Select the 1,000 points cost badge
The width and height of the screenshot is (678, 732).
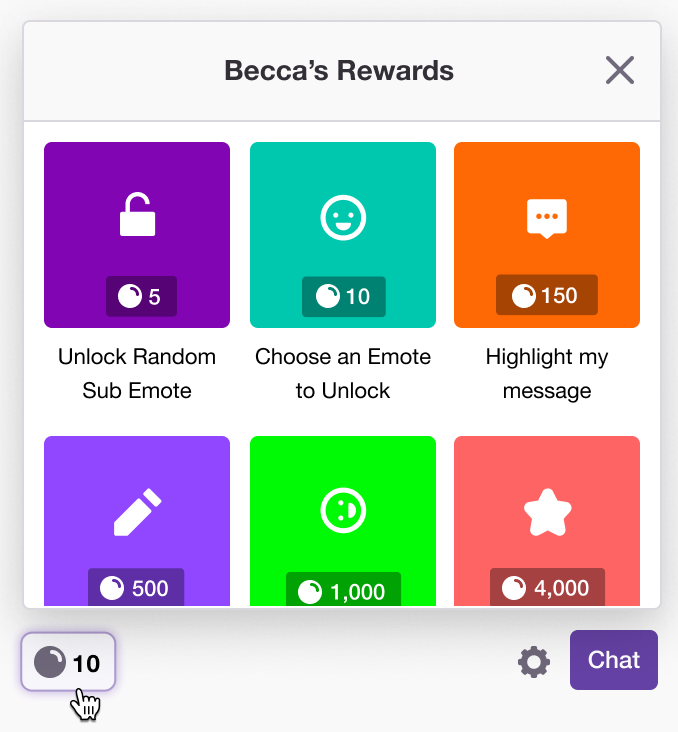pyautogui.click(x=343, y=589)
